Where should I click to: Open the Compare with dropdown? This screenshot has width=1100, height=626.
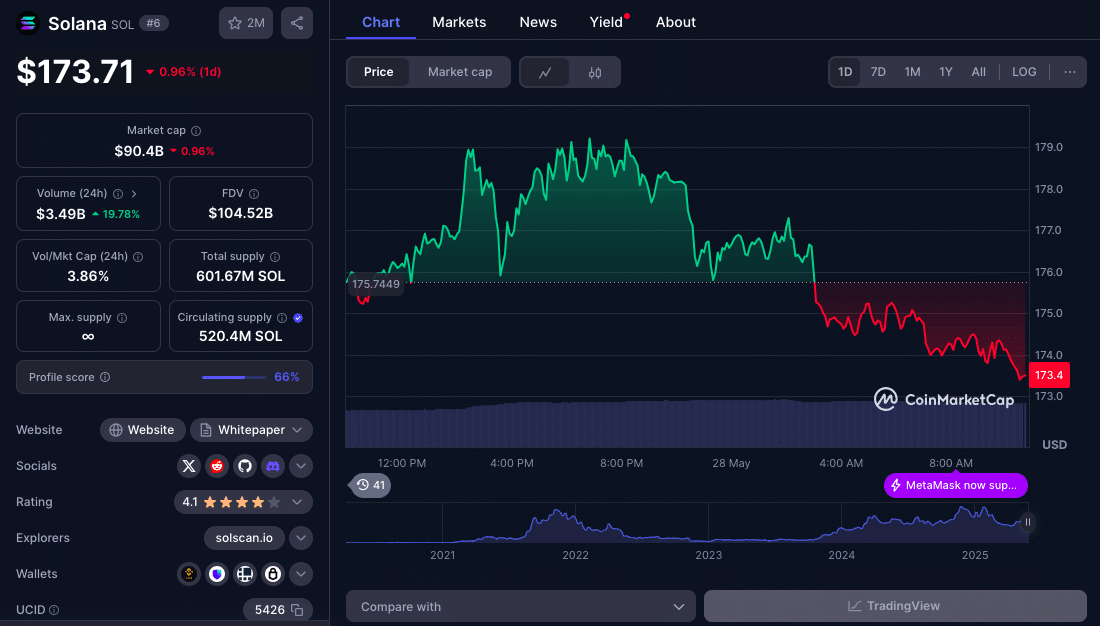pyautogui.click(x=520, y=606)
